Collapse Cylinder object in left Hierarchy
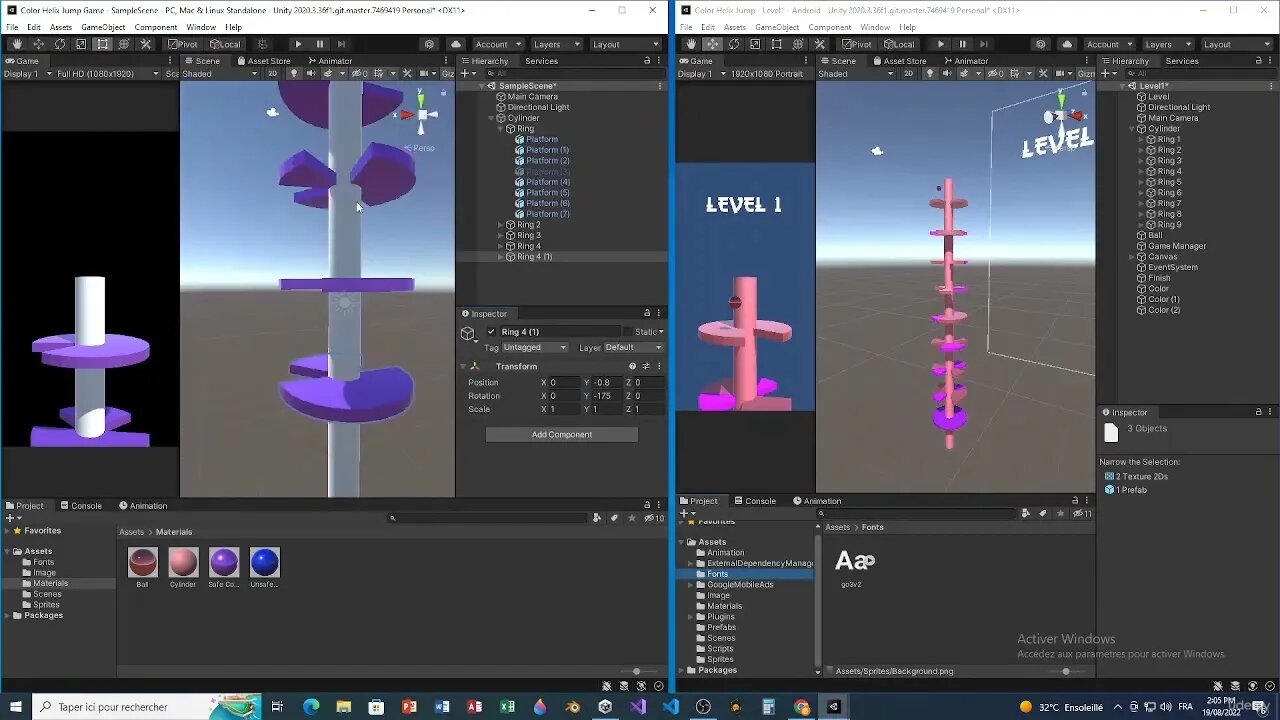The image size is (1280, 720). [491, 118]
